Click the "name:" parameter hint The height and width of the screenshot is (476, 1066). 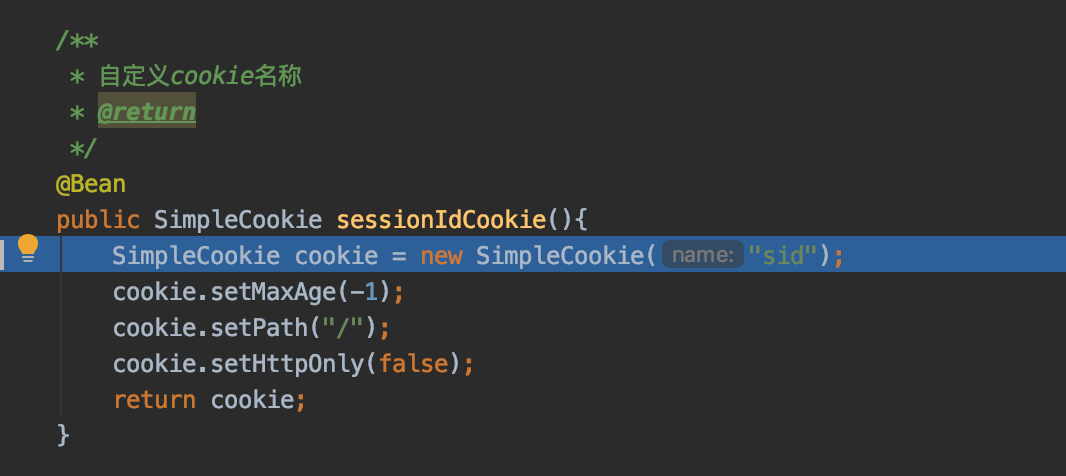click(x=703, y=256)
